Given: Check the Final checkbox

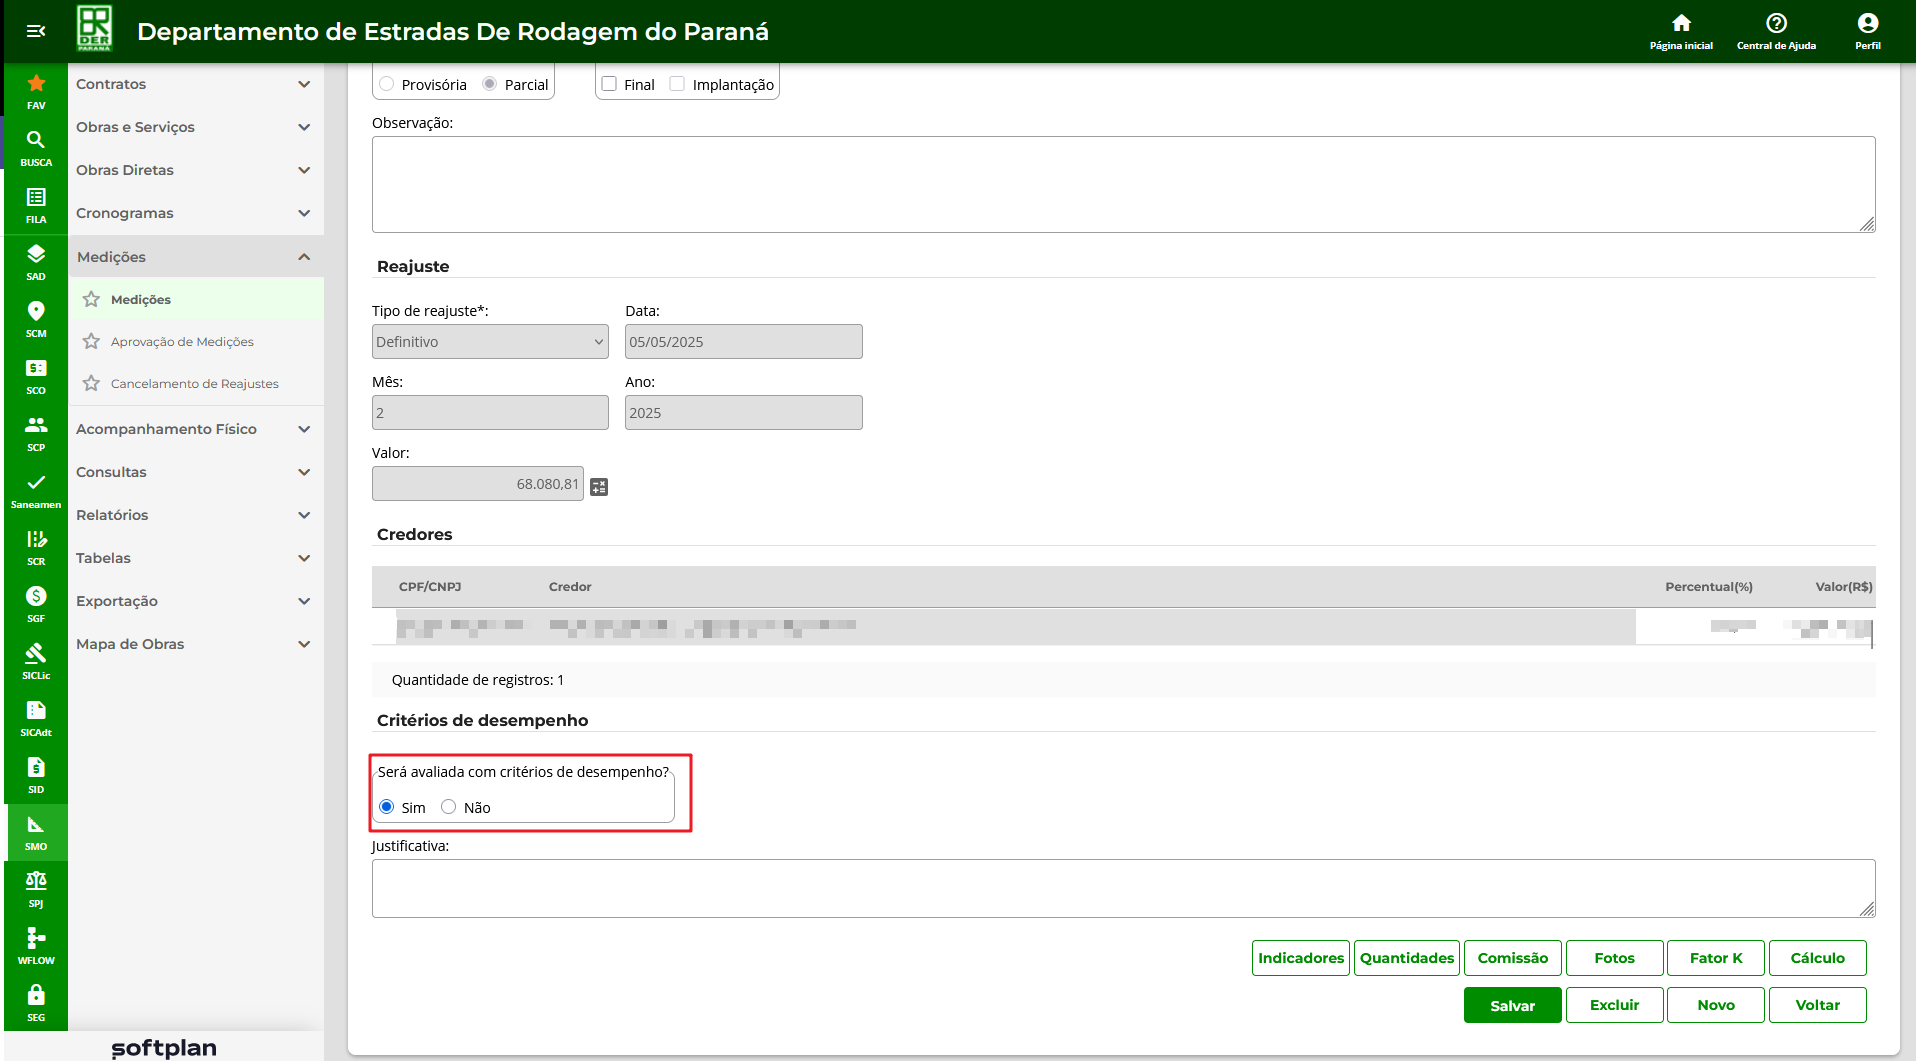Looking at the screenshot, I should tap(609, 84).
